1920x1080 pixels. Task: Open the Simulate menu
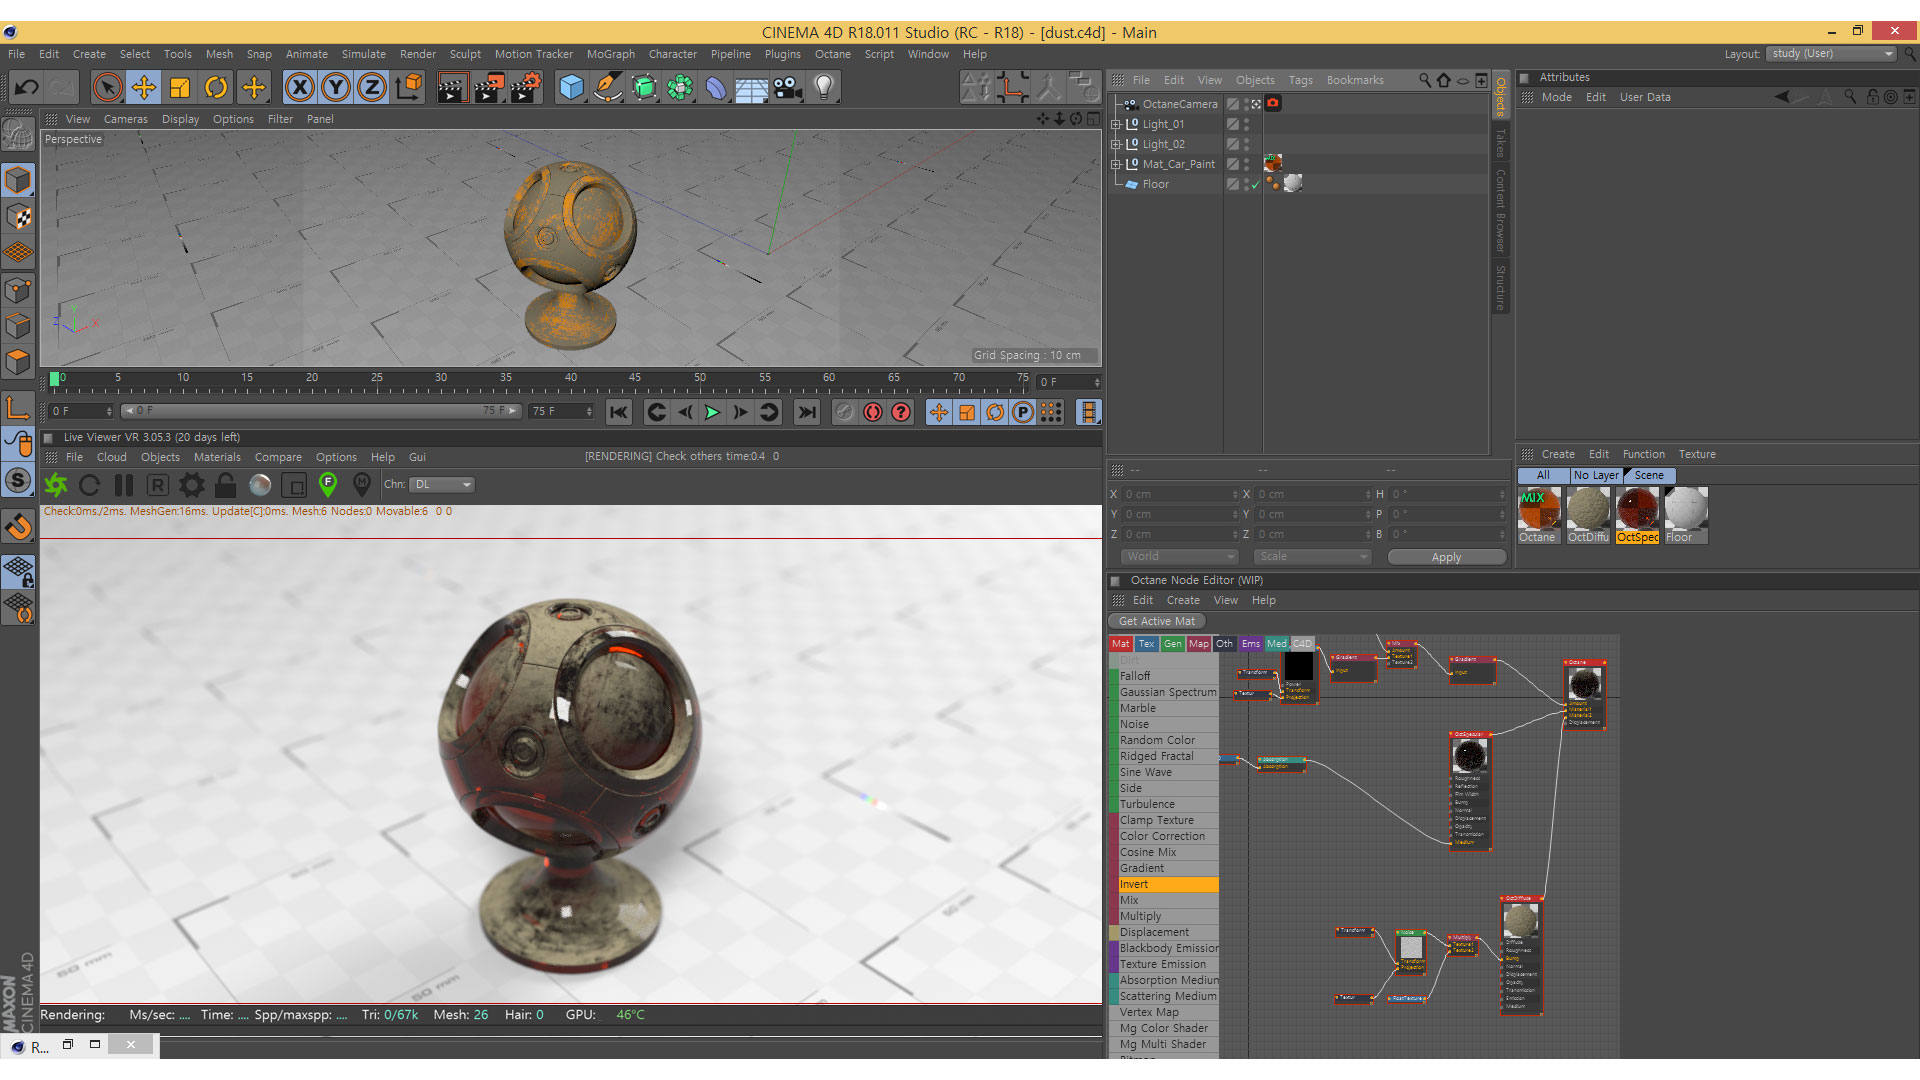pos(363,54)
